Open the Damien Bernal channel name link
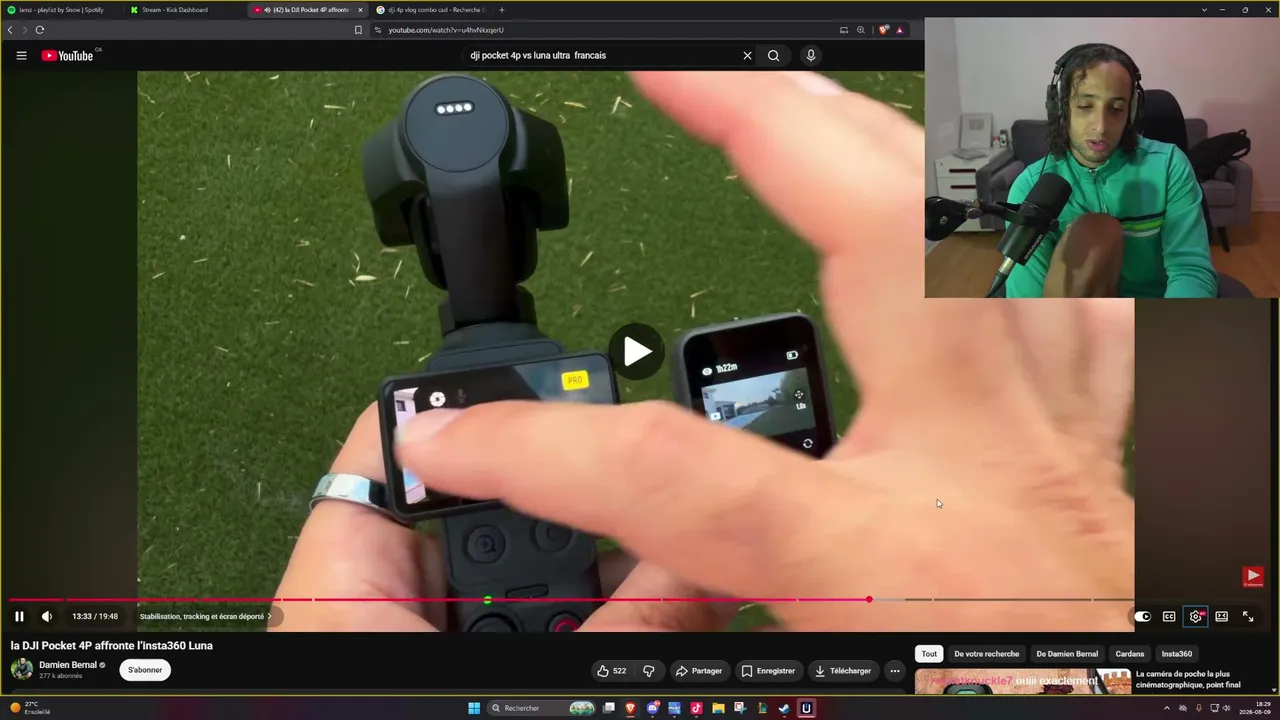Screen dimensions: 1280x720 click(68, 665)
